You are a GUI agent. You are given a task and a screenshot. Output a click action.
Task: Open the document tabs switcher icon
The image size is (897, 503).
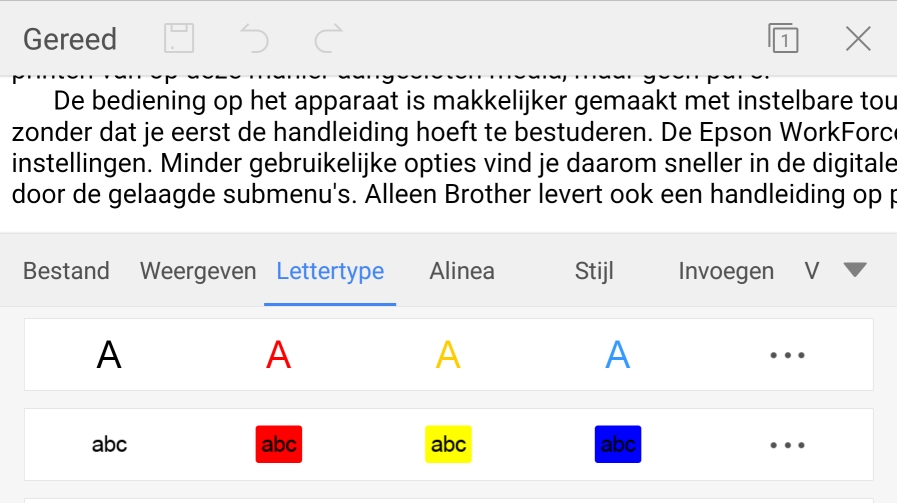(x=784, y=39)
